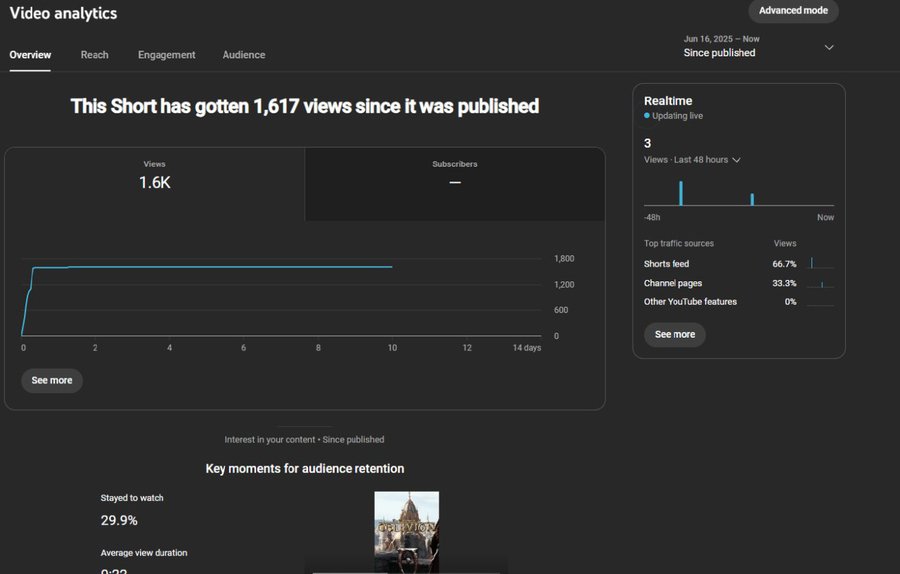Viewport: 900px width, 574px height.
Task: Select the Views metric card
Action: click(154, 184)
